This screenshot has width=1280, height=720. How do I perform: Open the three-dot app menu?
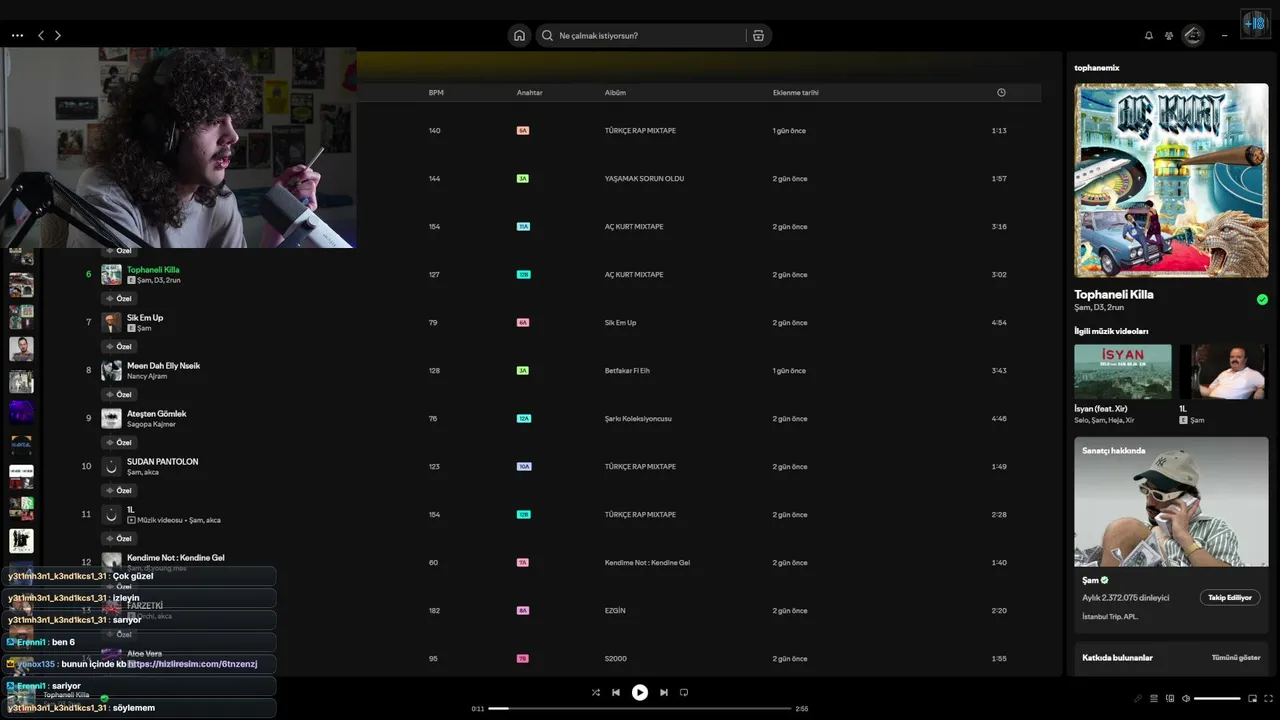[17, 35]
